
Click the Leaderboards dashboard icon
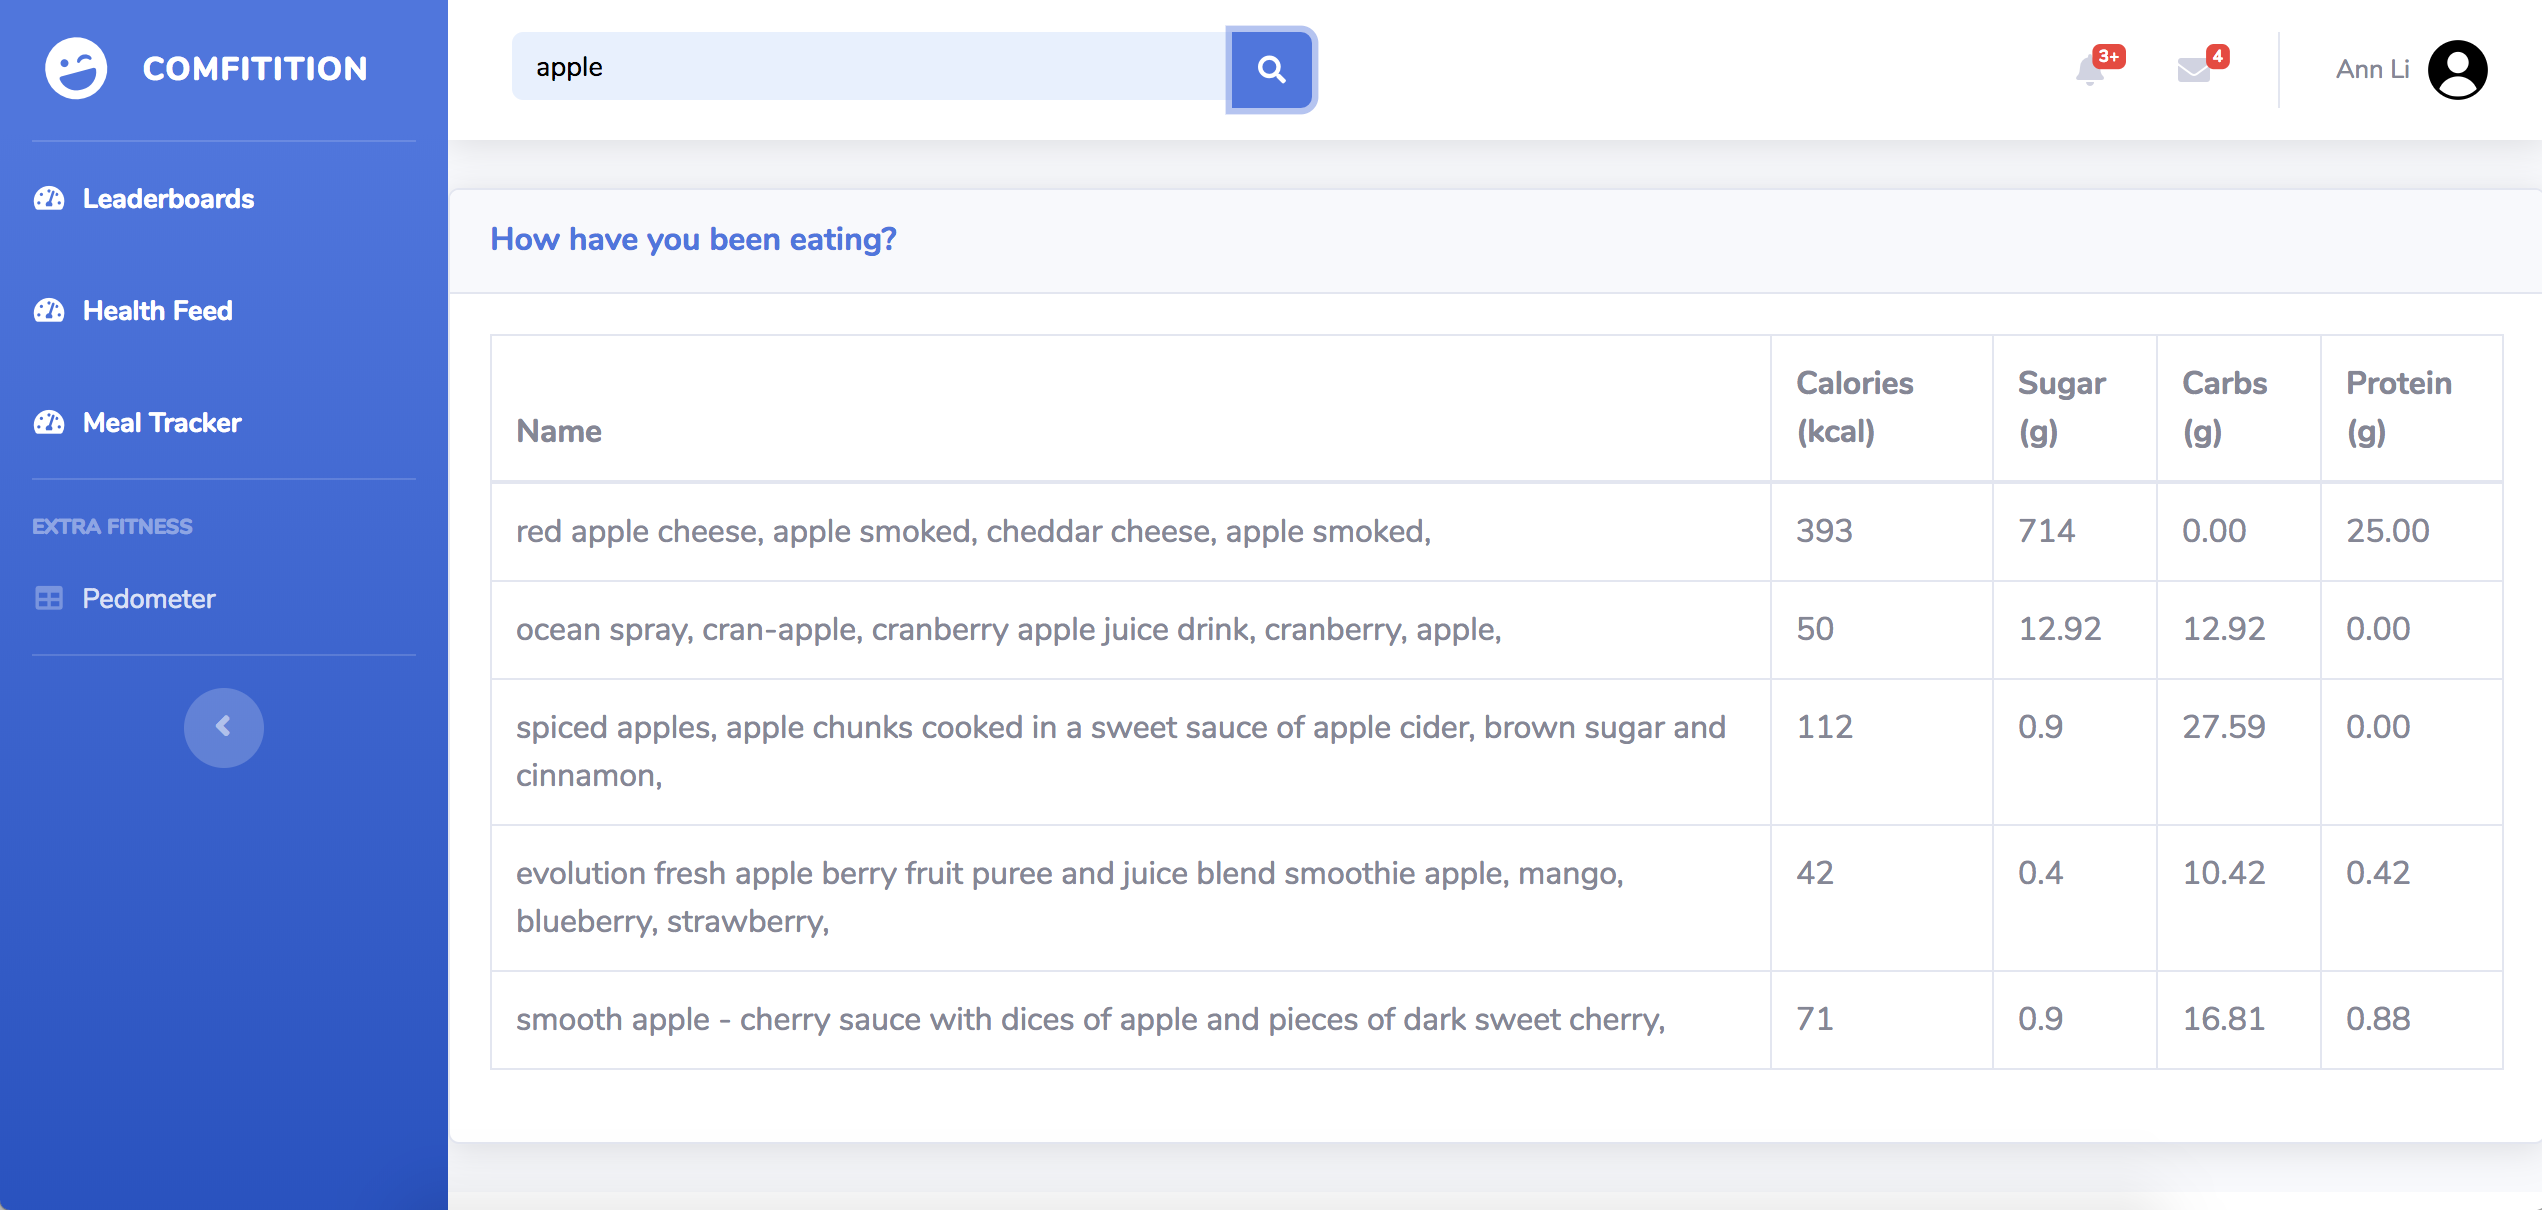point(49,199)
